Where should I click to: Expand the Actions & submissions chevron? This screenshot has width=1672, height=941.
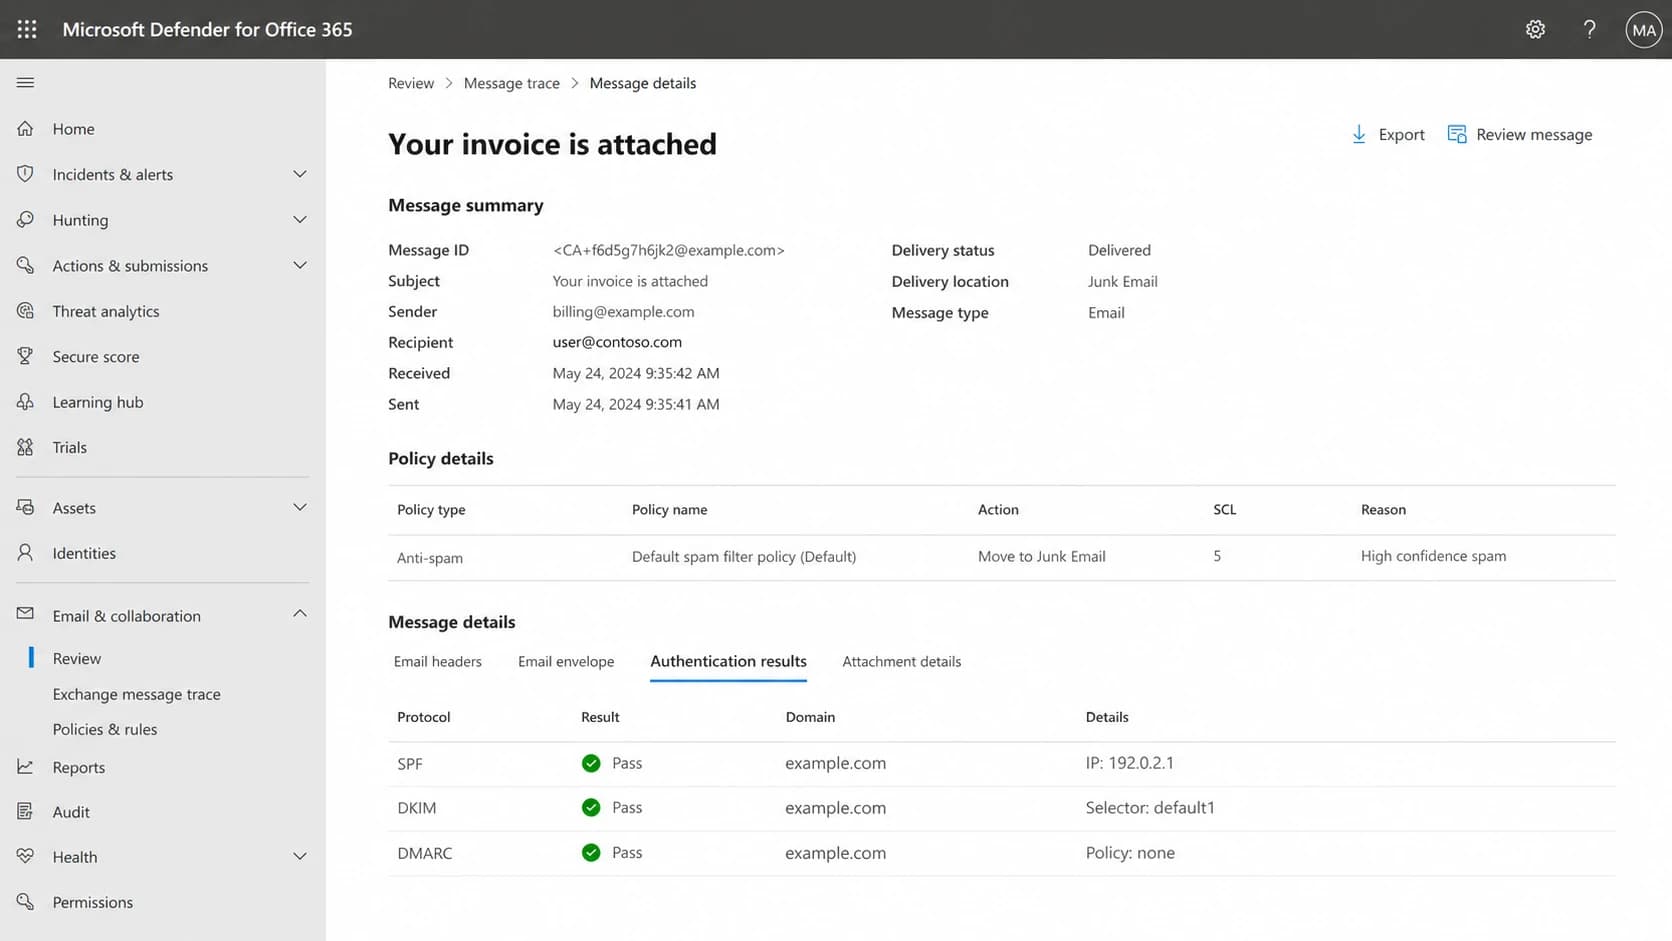pos(300,265)
